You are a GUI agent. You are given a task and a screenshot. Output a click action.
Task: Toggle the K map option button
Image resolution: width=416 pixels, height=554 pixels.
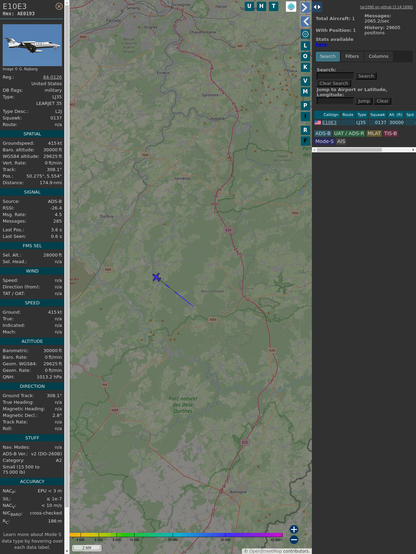(305, 67)
